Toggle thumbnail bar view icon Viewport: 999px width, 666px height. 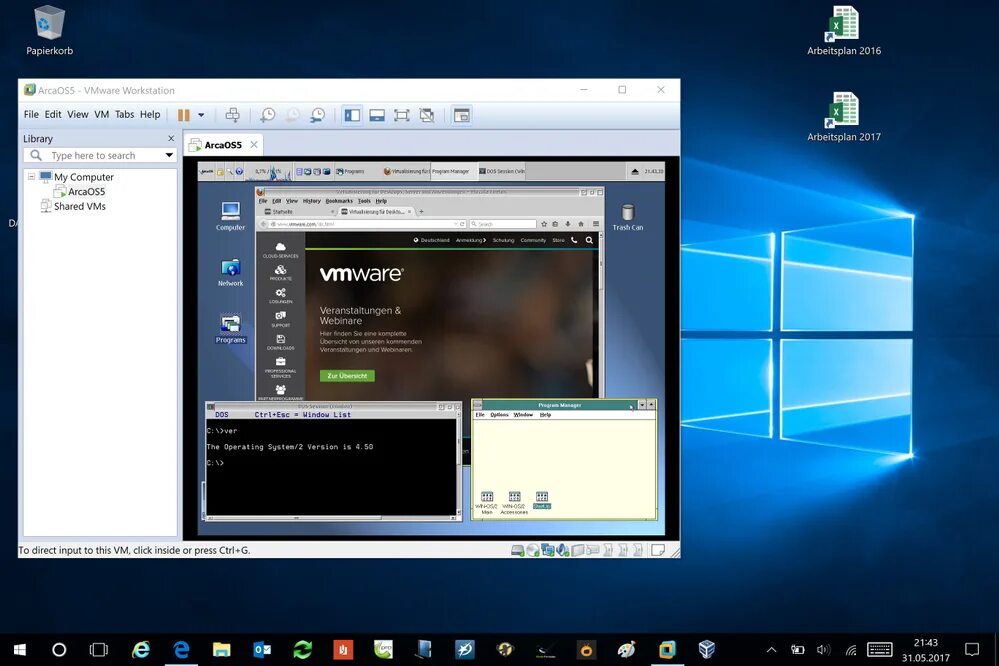click(377, 115)
